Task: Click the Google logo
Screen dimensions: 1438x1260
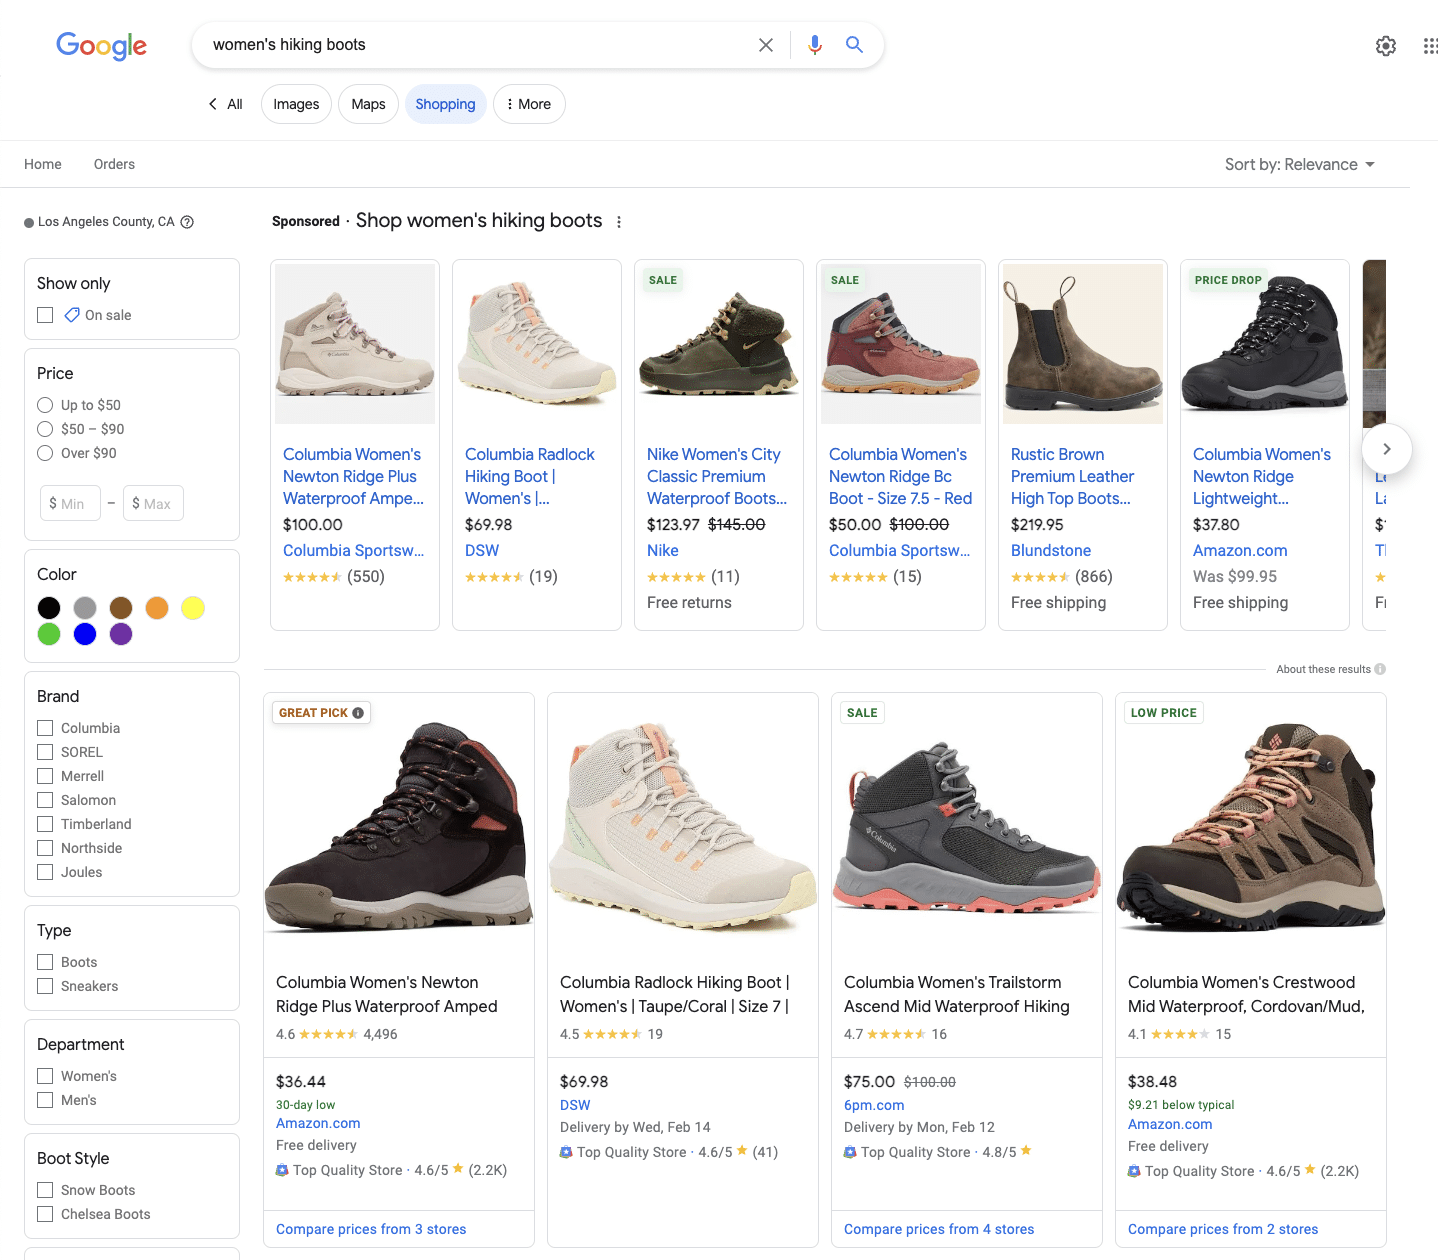Action: (x=101, y=45)
